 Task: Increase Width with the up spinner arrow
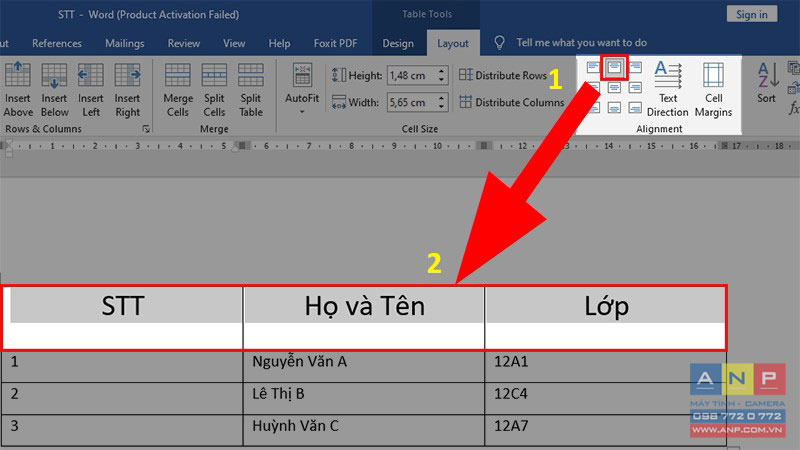442,98
